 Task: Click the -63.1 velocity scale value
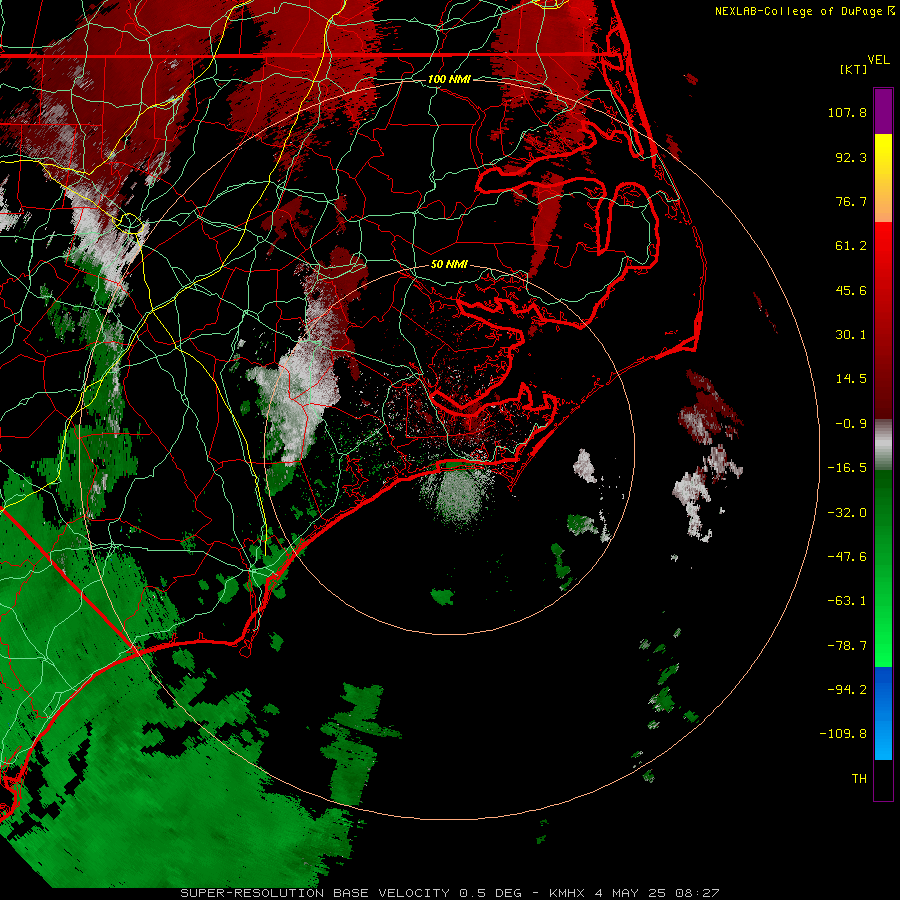coord(847,601)
